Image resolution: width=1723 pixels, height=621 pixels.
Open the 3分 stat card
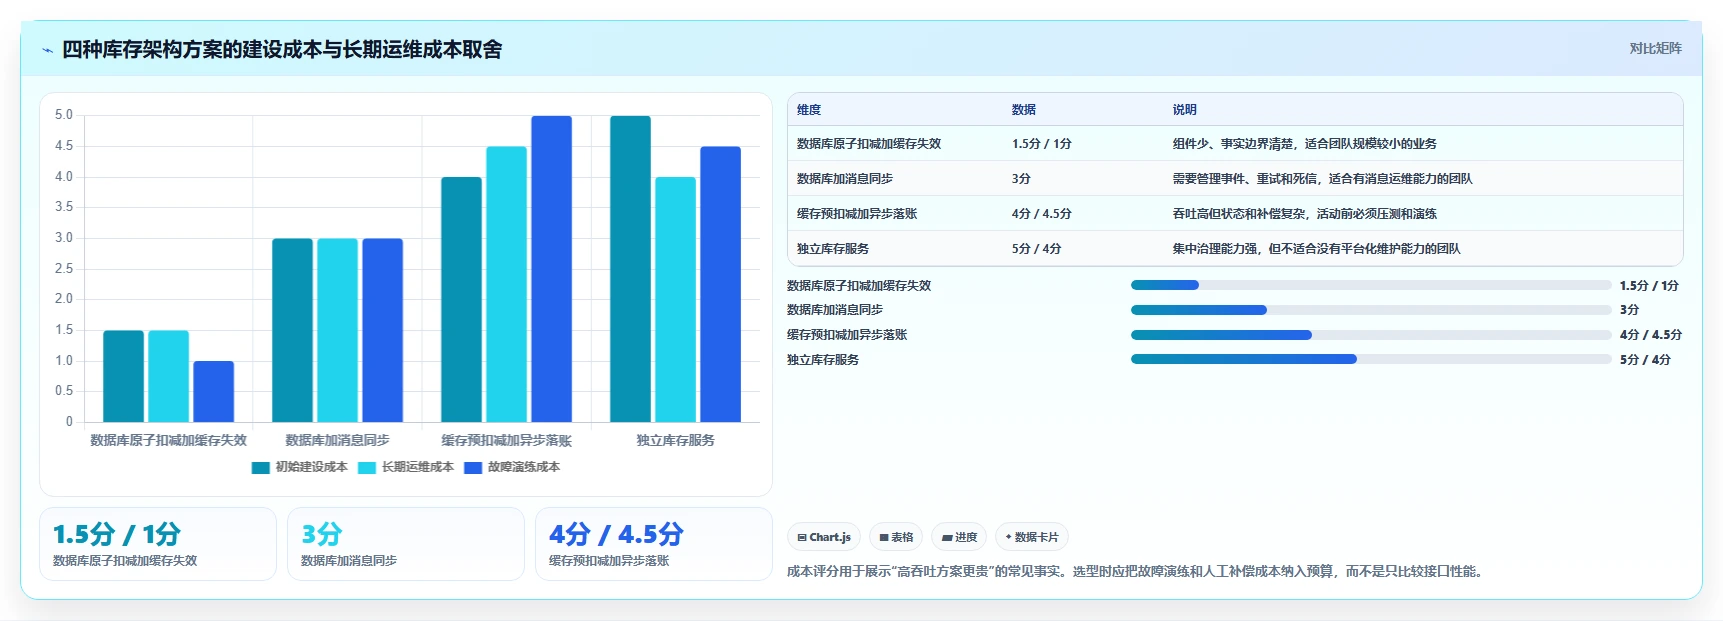tap(406, 544)
